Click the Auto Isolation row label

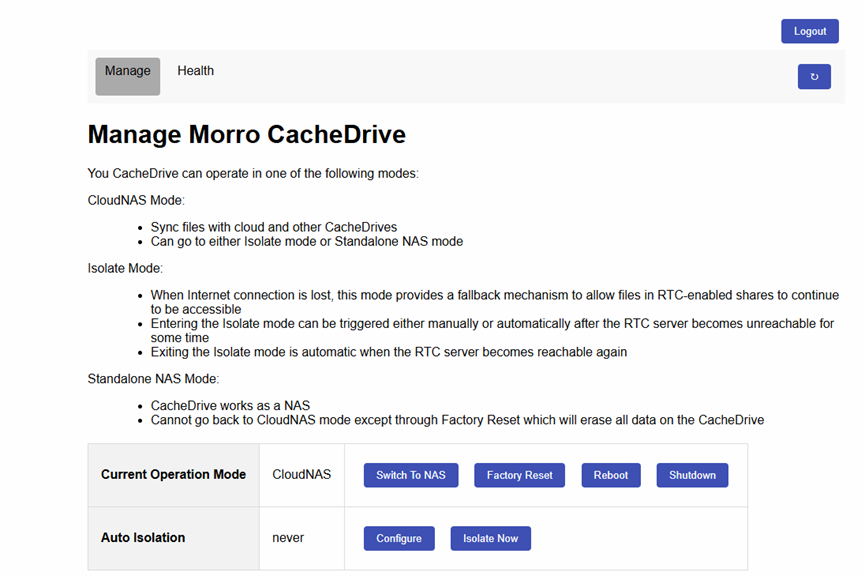(143, 537)
